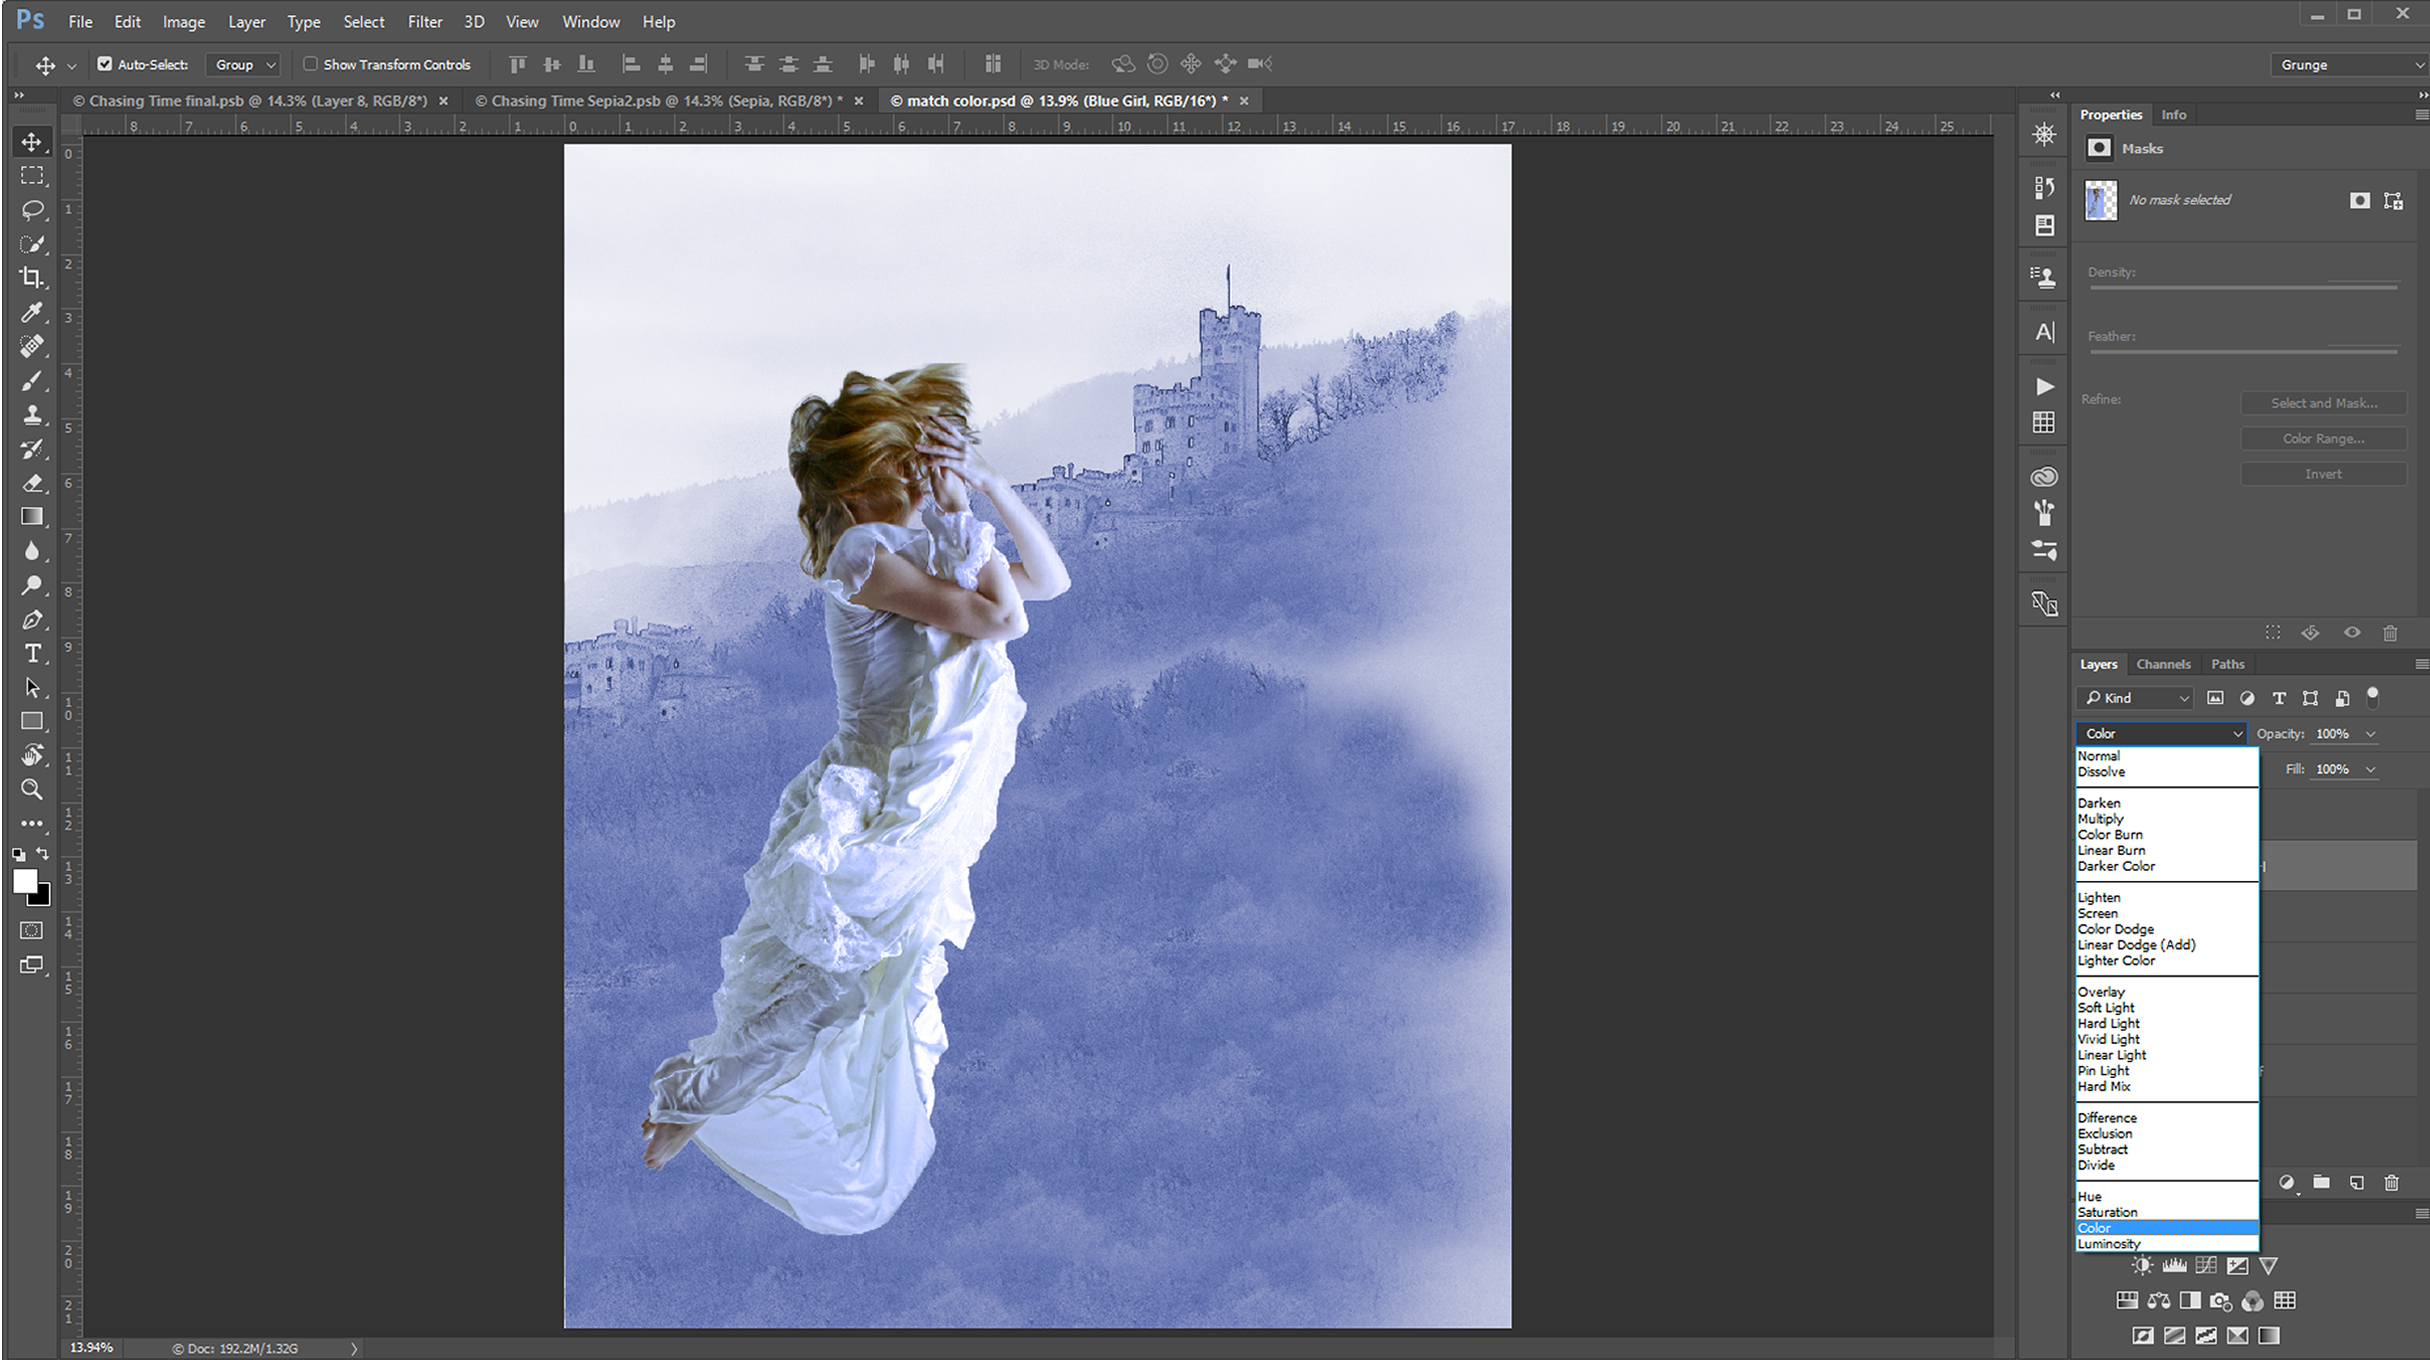The width and height of the screenshot is (2430, 1360).
Task: Toggle Quick Mask mode icon
Action: 32,930
